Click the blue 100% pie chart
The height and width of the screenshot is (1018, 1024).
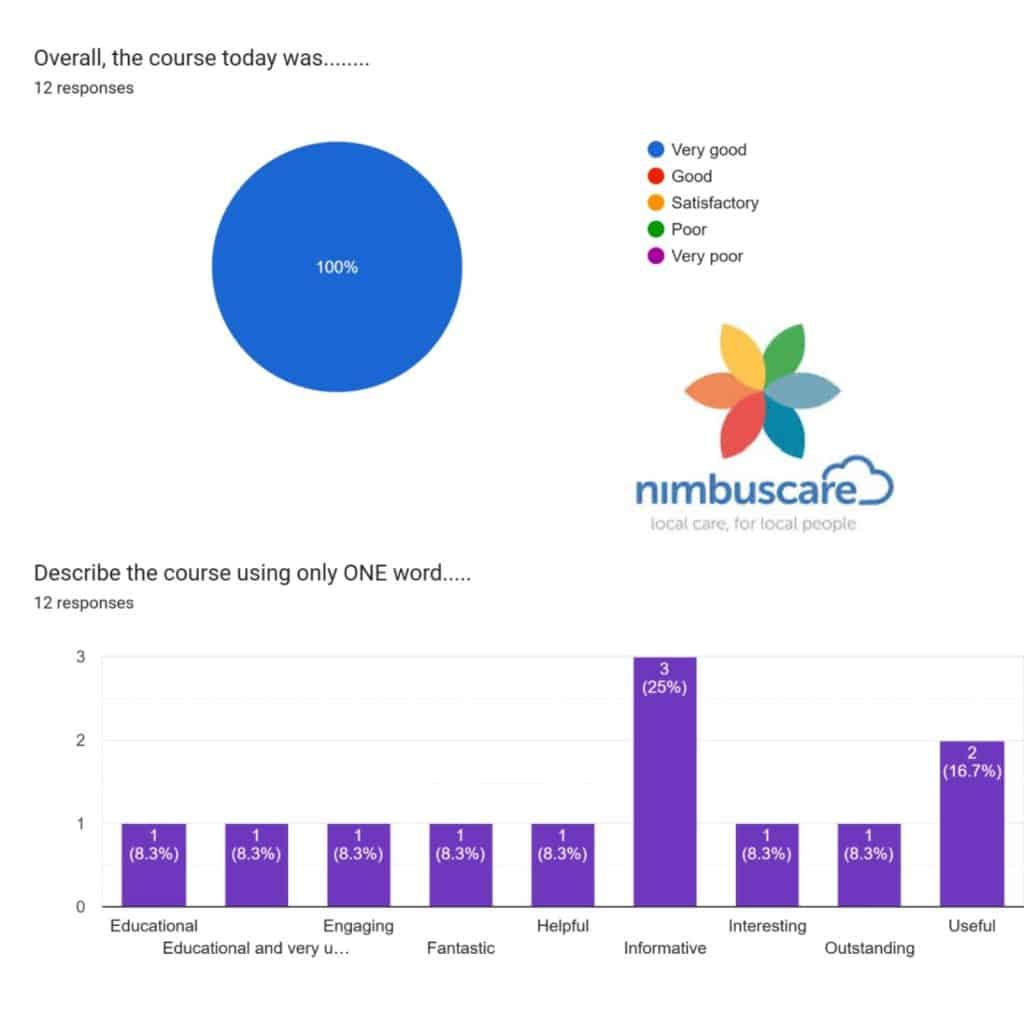pyautogui.click(x=337, y=266)
